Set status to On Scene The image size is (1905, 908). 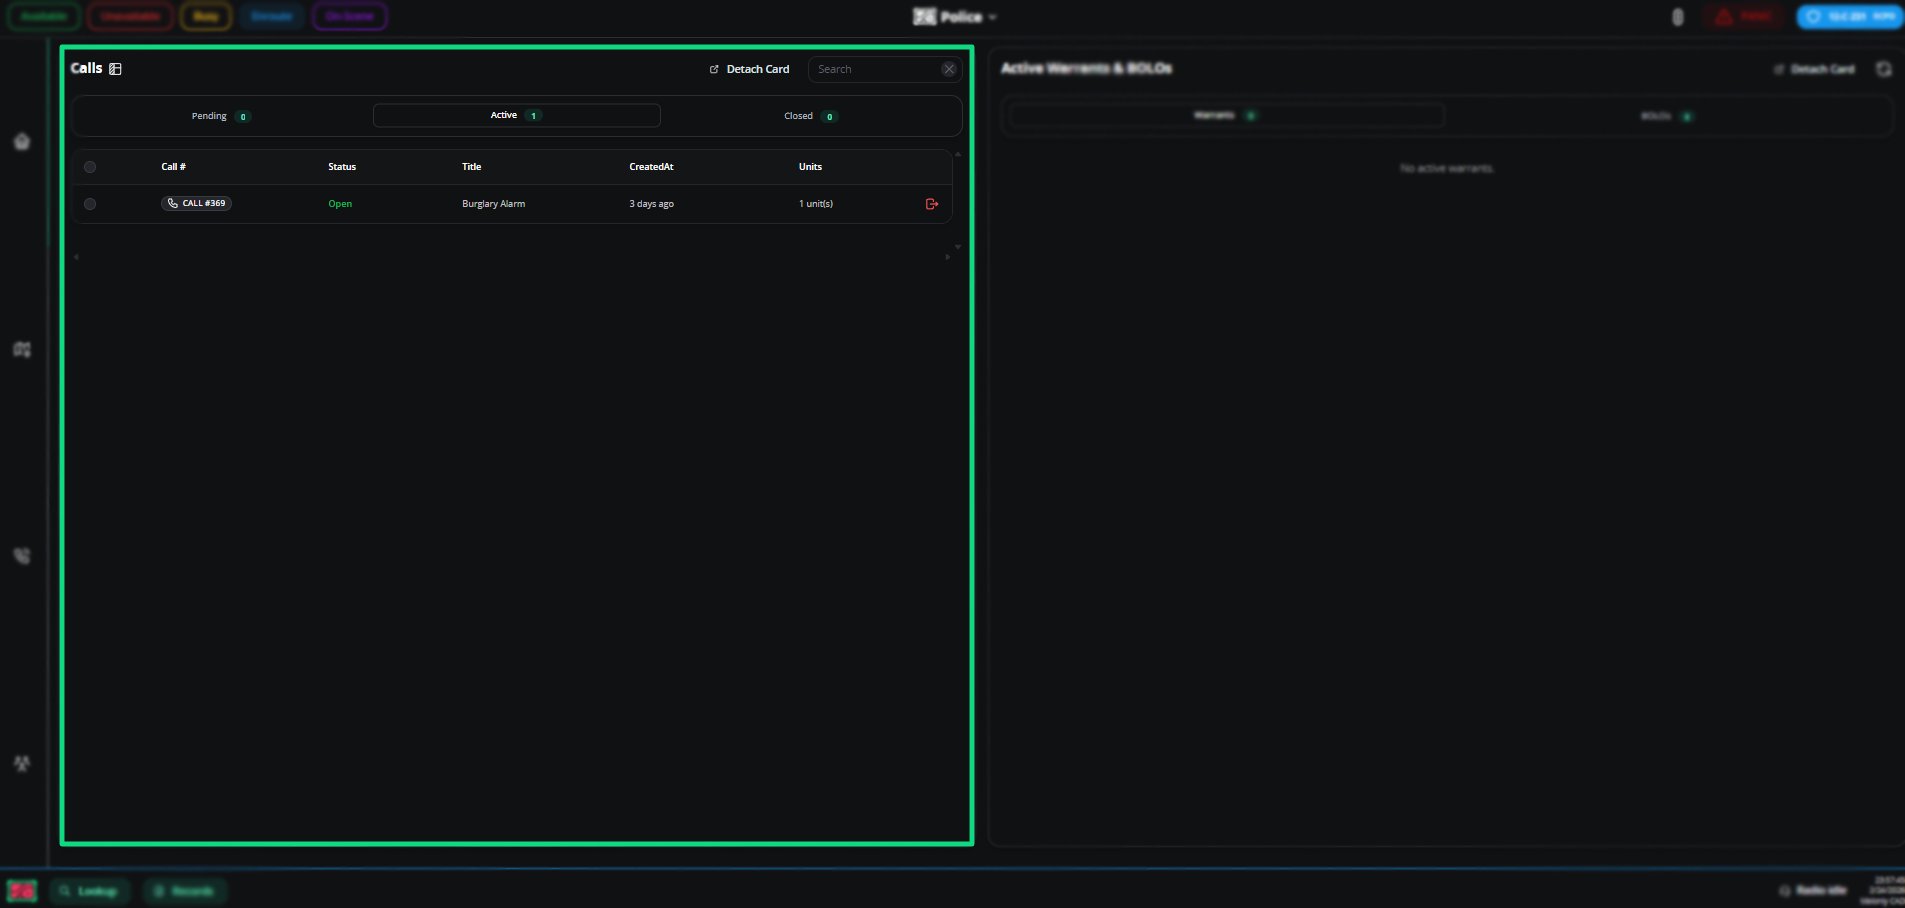click(x=349, y=16)
